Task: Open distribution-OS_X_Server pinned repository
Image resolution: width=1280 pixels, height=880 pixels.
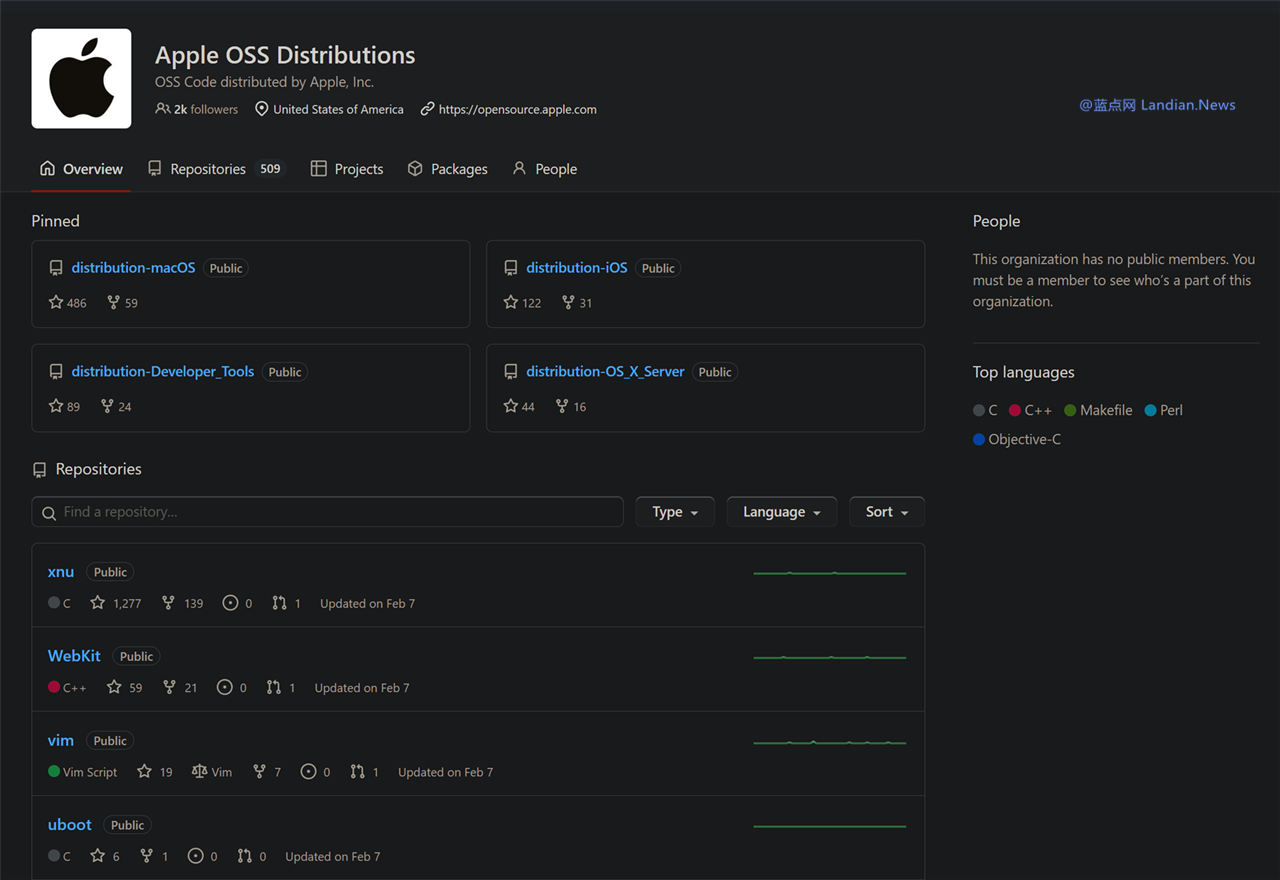Action: [605, 371]
